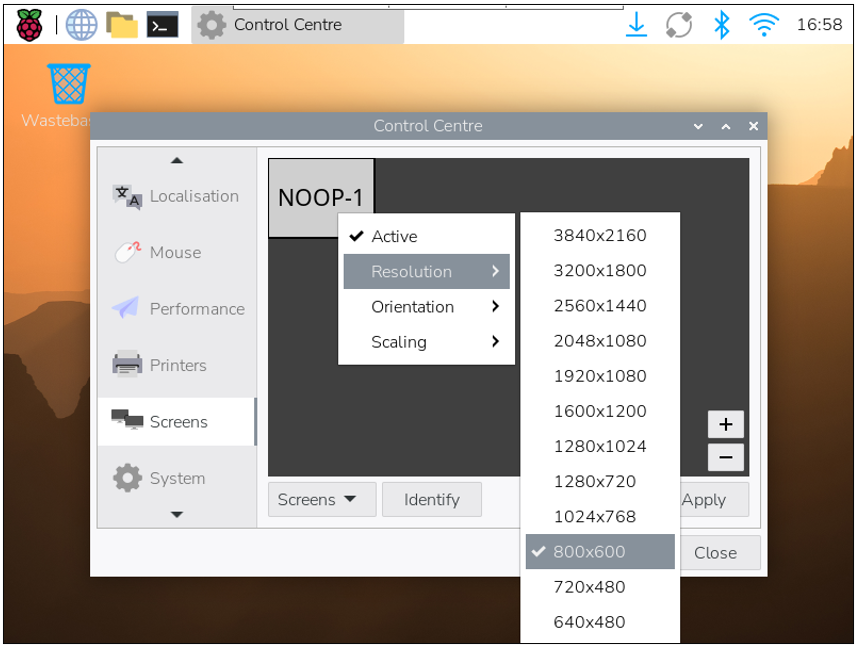Viewport: 858px width, 649px height.
Task: Click the Printers icon in sidebar
Action: [127, 364]
